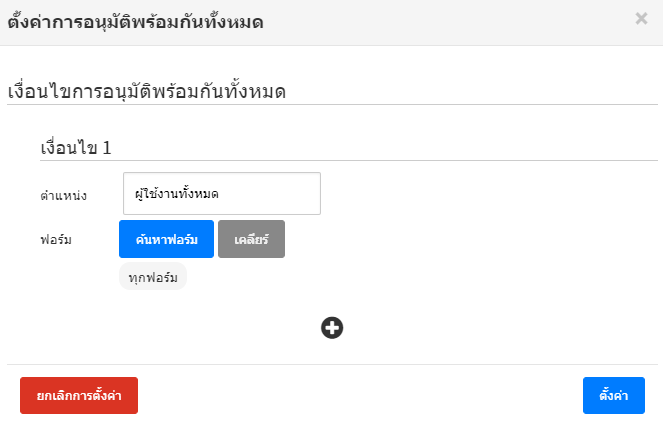Select the ทุกฟอร์ม form tag
The height and width of the screenshot is (428, 663).
pos(153,277)
